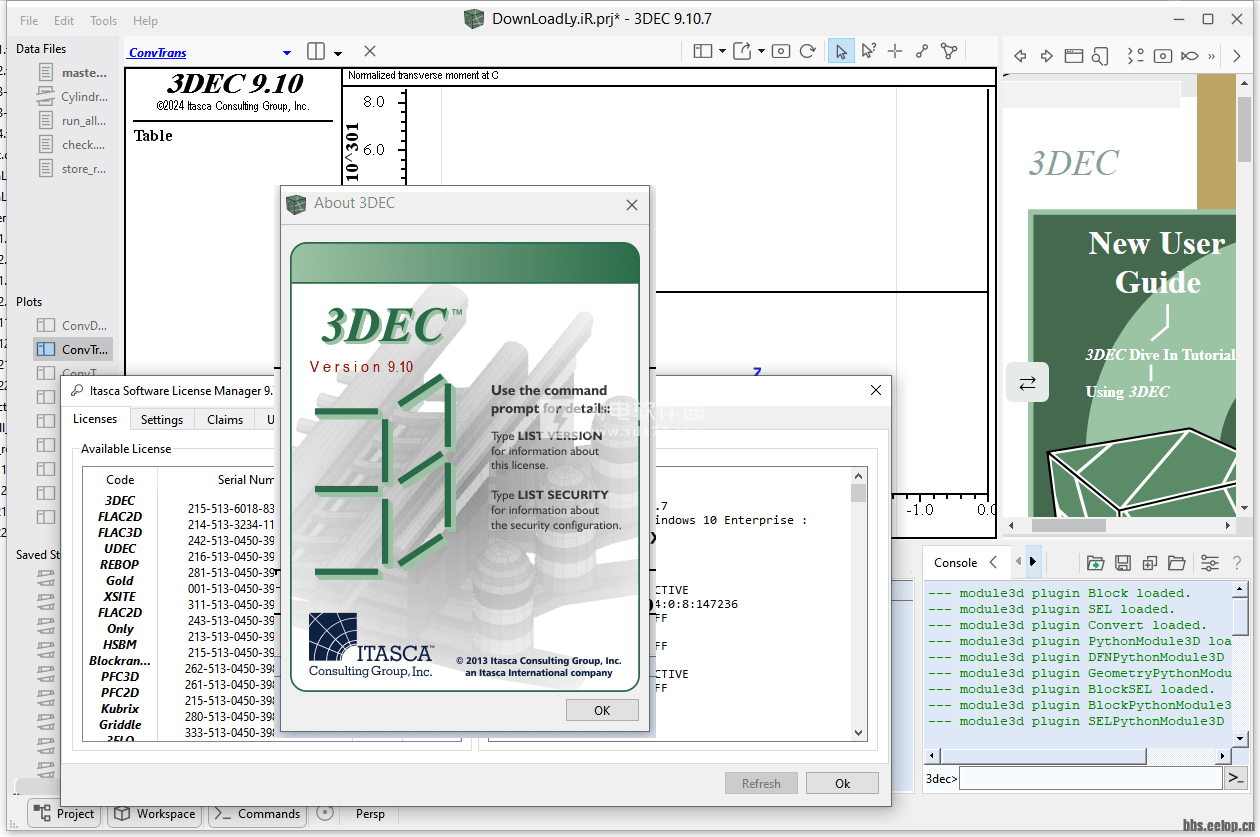Switch to the Settings tab in License Manager

pos(162,420)
